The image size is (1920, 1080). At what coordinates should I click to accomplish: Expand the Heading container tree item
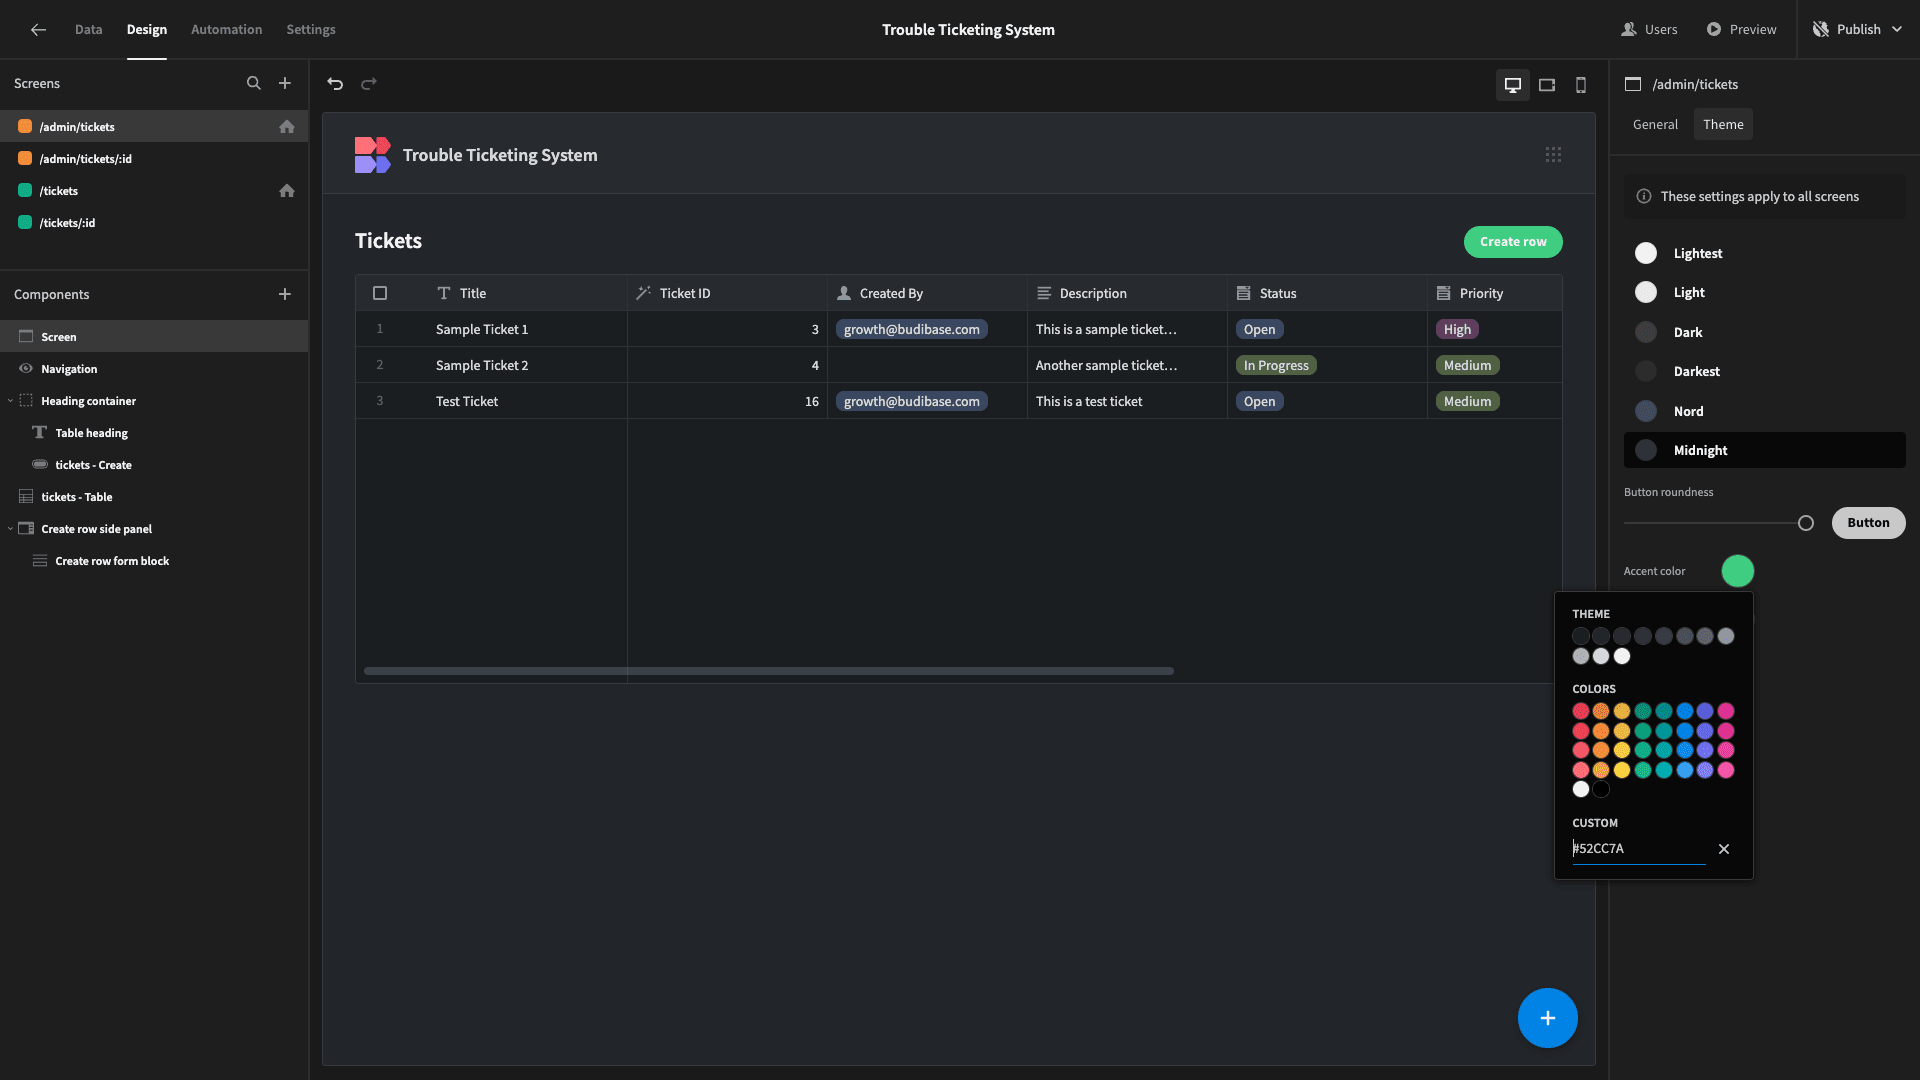[x=9, y=401]
